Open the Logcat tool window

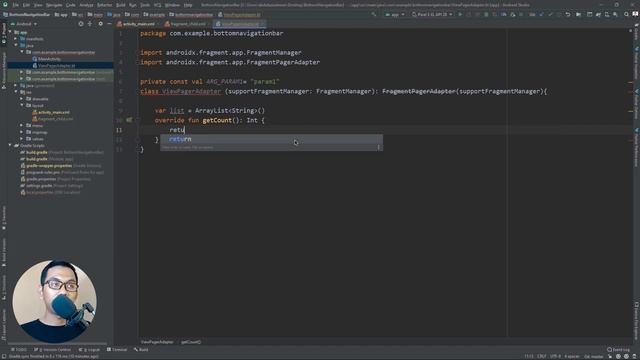tap(89, 349)
